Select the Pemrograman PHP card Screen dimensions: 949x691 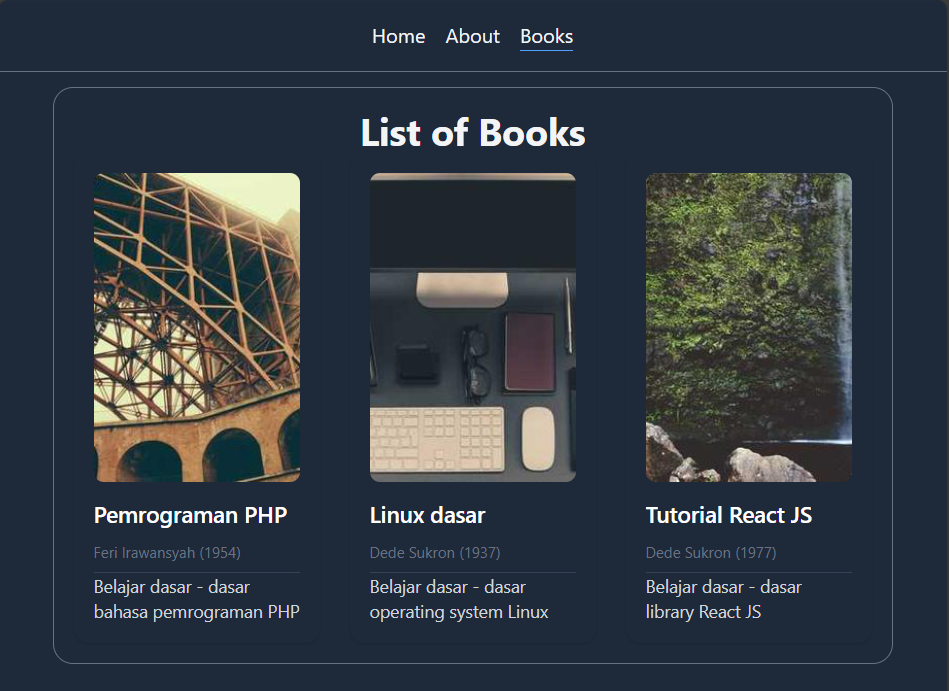click(196, 400)
